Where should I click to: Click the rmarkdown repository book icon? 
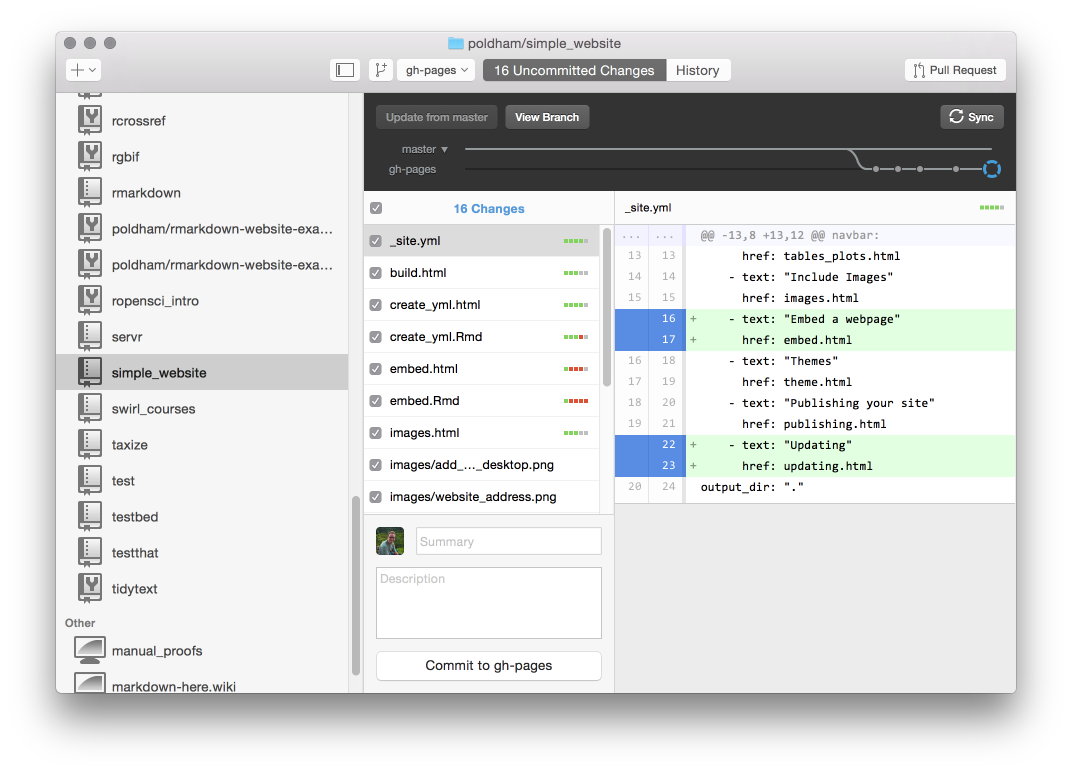point(90,193)
